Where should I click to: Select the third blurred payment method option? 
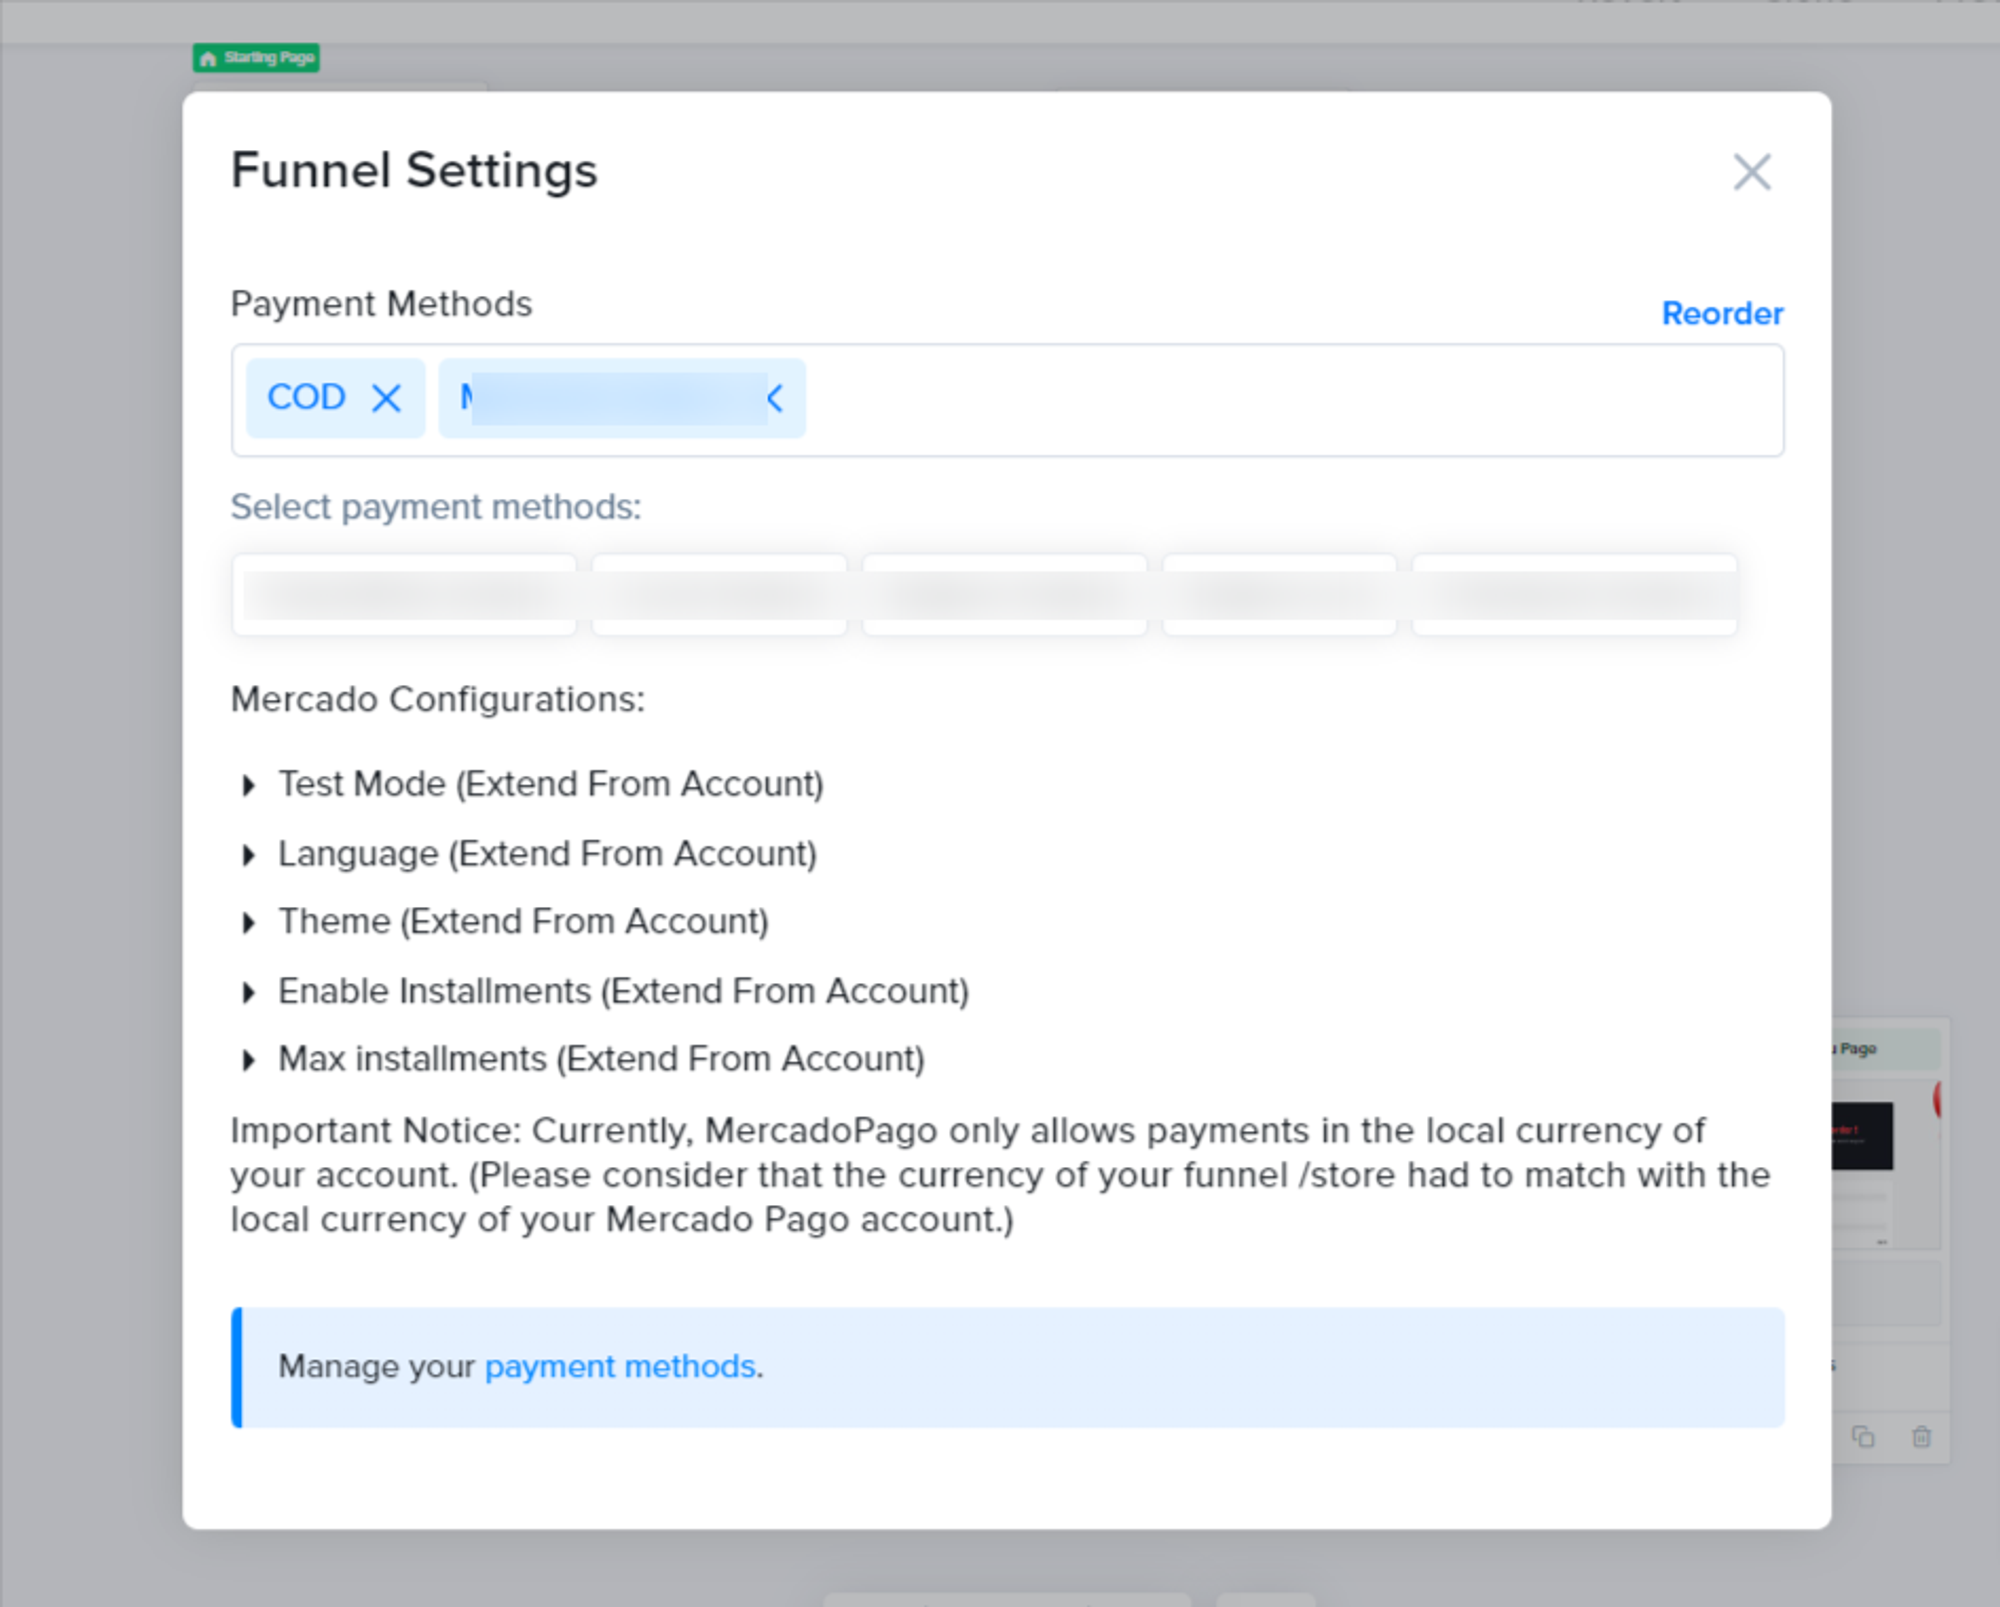click(1004, 595)
